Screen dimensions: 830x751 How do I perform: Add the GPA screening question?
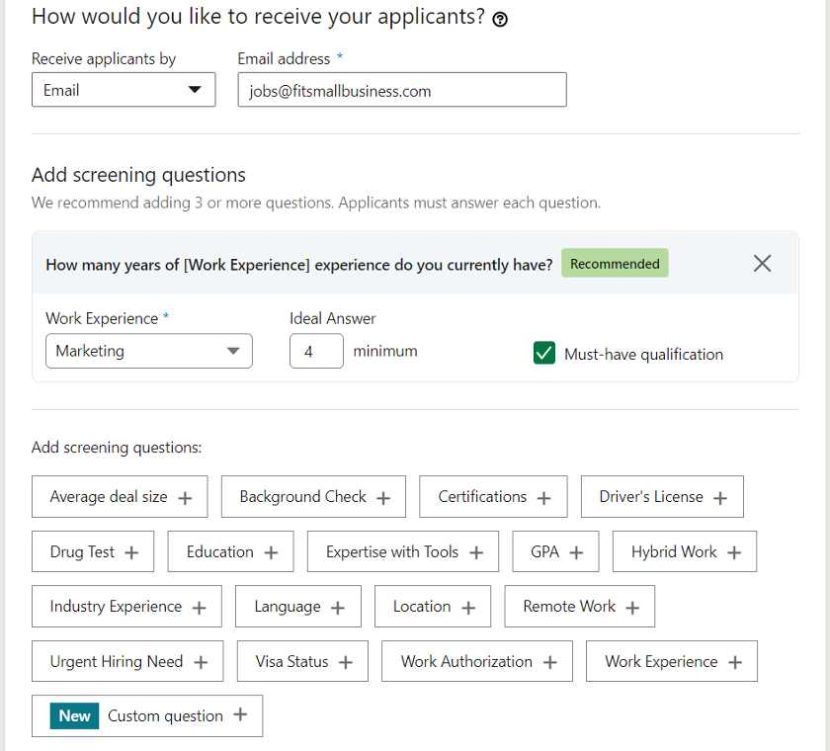tap(555, 551)
